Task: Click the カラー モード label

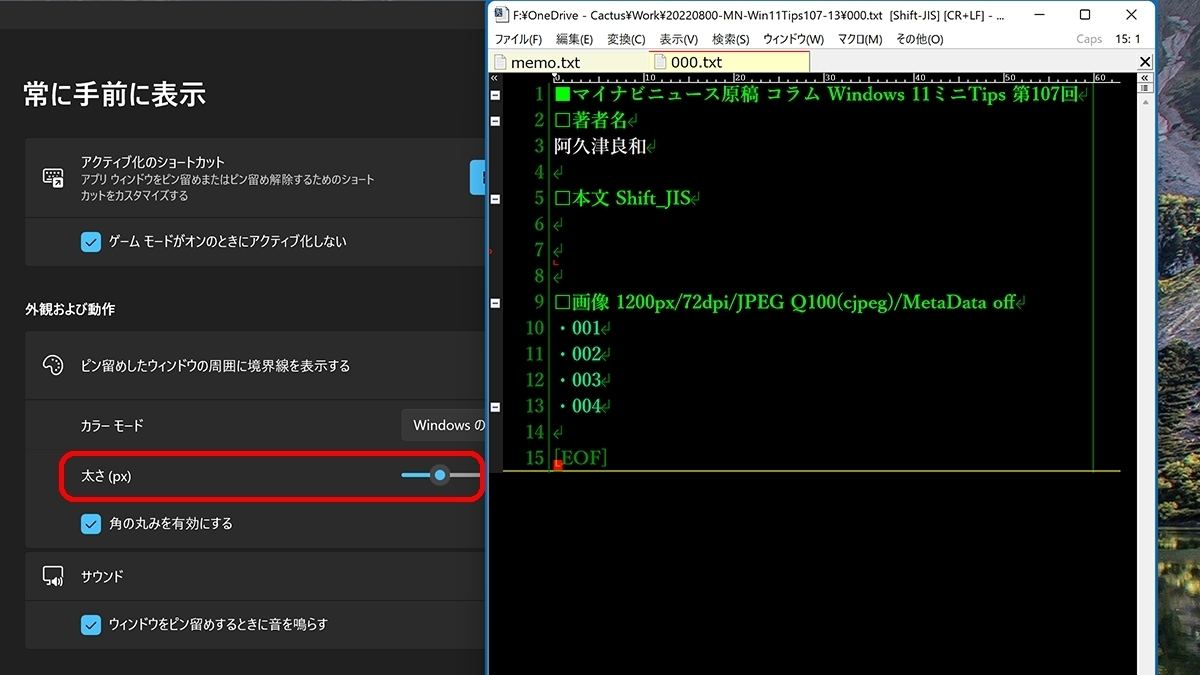Action: click(x=112, y=425)
